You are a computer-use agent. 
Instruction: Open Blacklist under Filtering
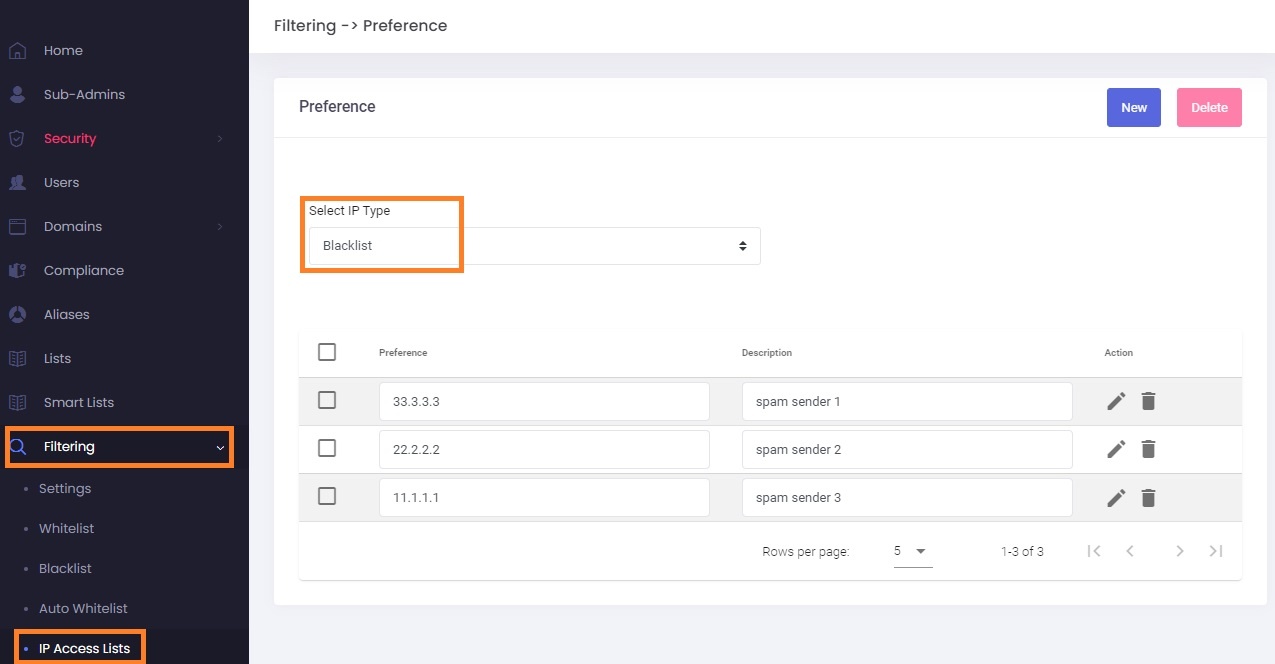click(65, 569)
